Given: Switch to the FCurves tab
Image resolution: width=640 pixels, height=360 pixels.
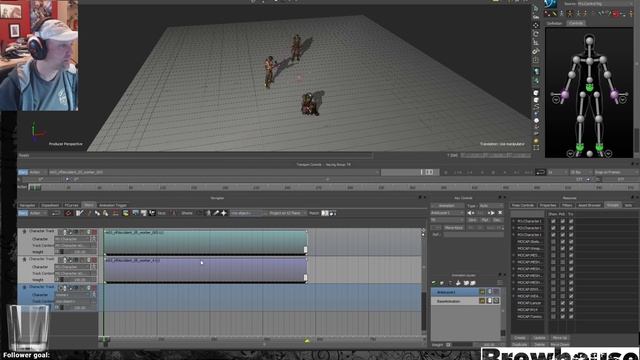Looking at the screenshot, I should (71, 205).
